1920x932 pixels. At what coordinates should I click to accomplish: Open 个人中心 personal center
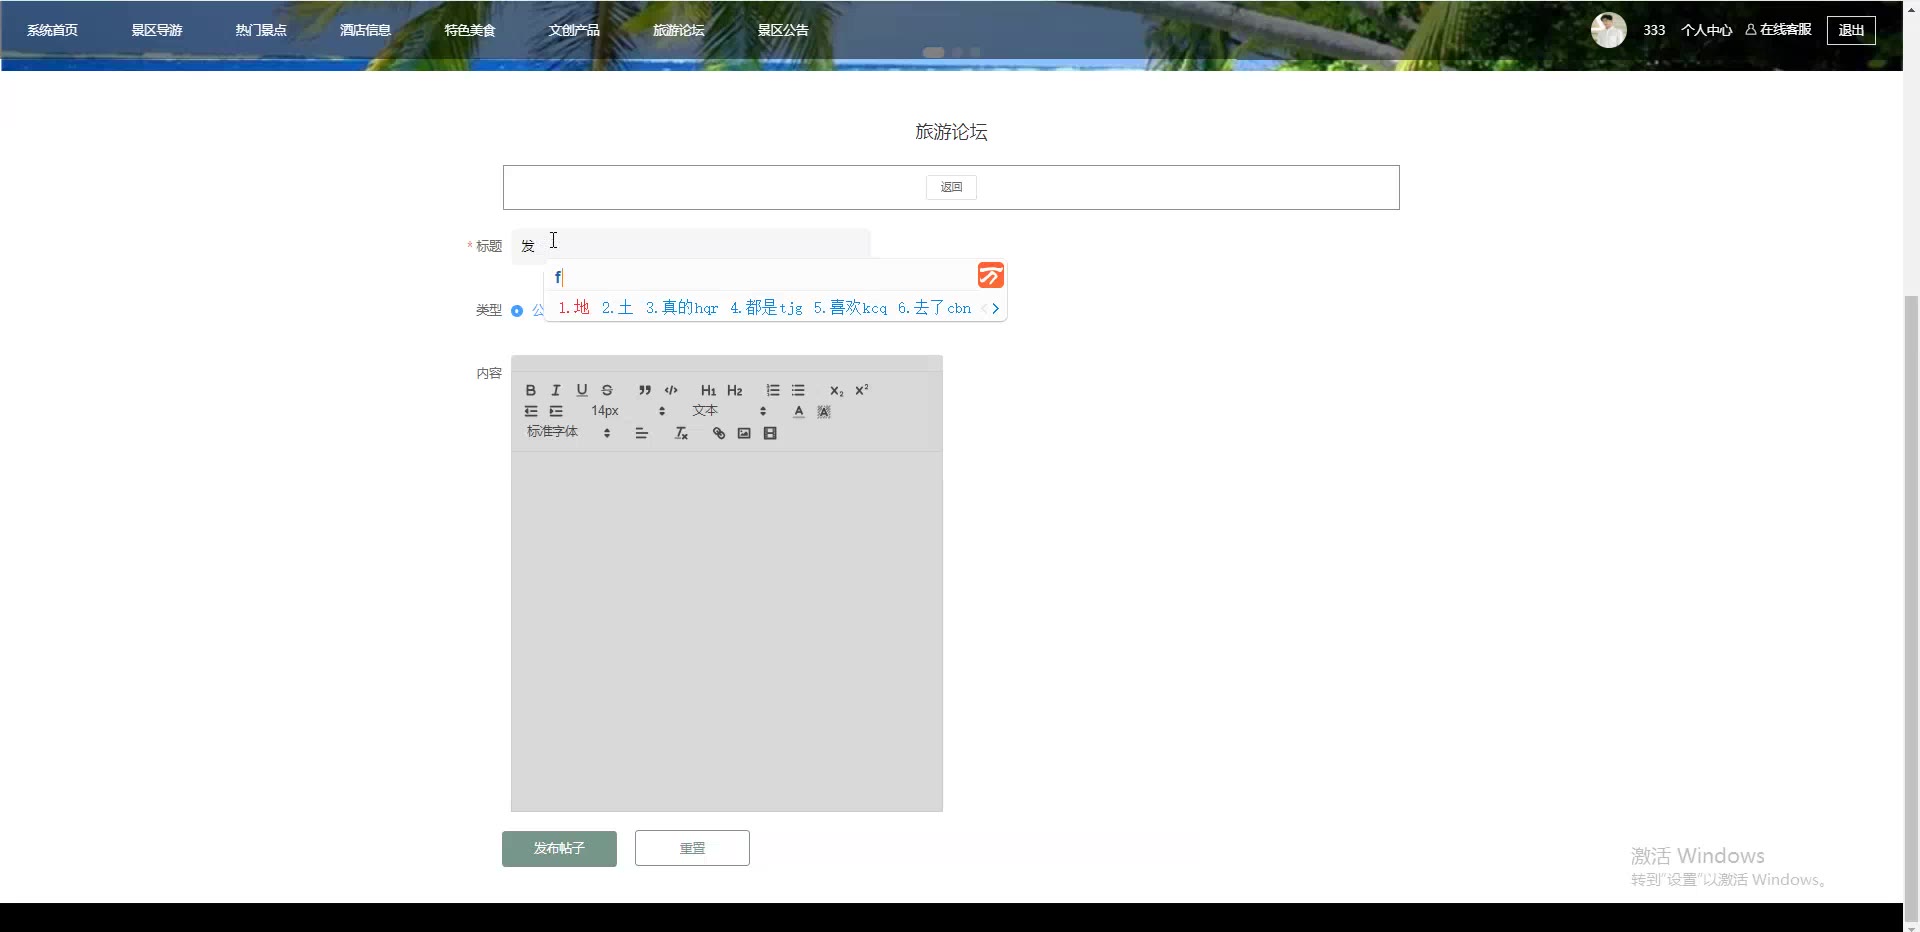point(1706,30)
